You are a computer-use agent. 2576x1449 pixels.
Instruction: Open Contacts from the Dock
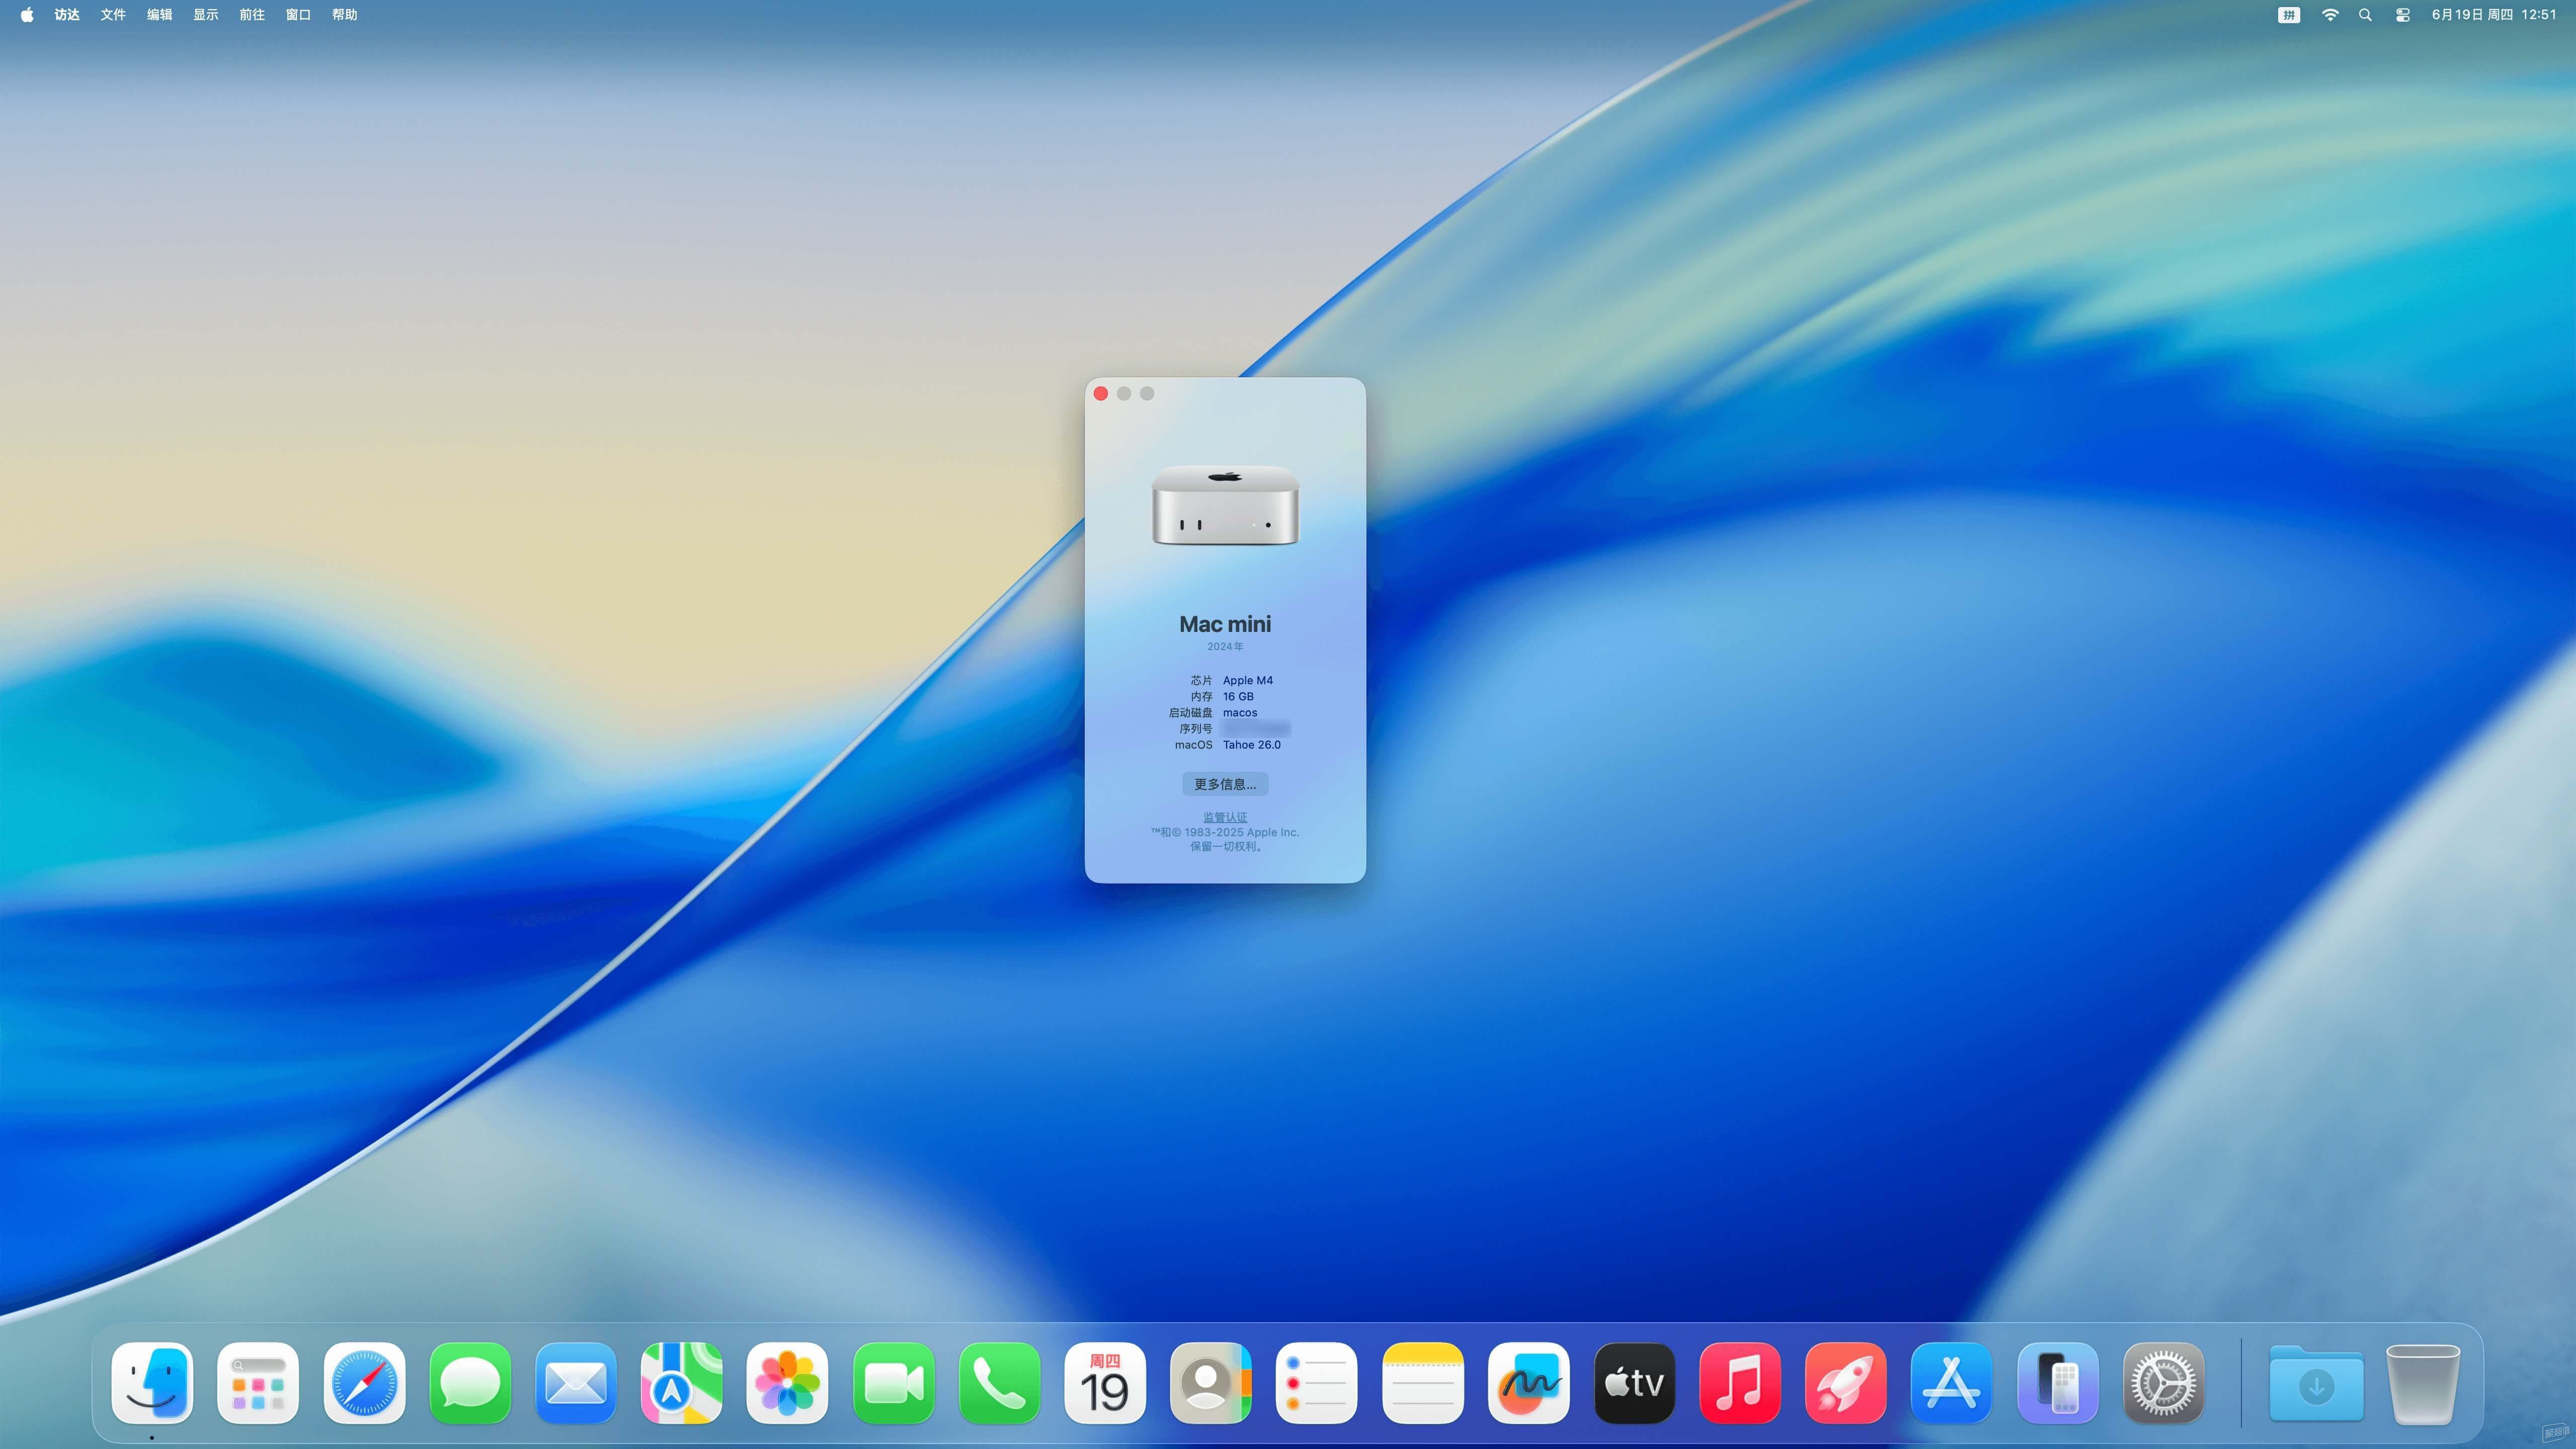(1211, 1383)
